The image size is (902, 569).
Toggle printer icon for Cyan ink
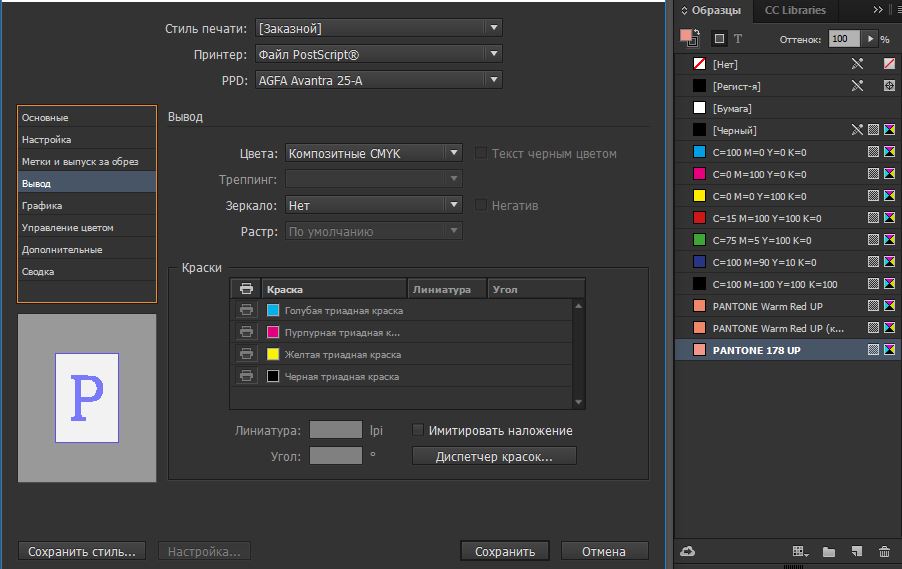point(246,310)
